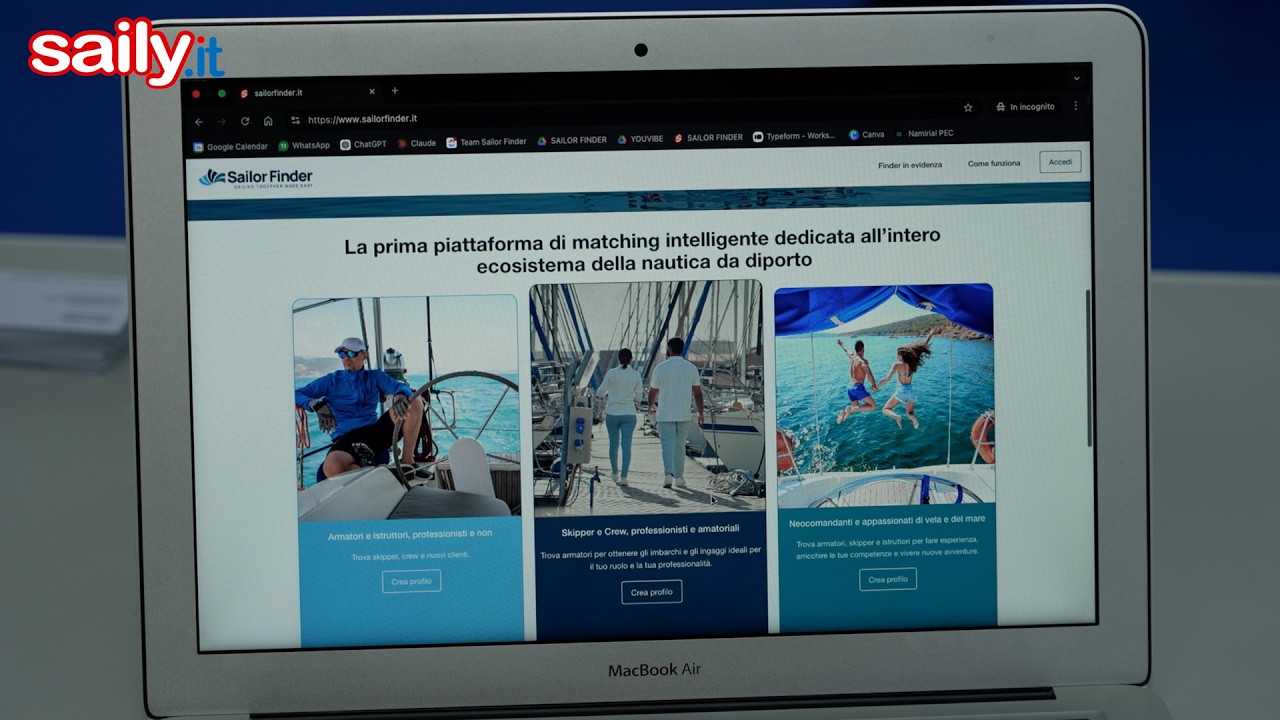Open the WhatsApp bookmark

(304, 145)
